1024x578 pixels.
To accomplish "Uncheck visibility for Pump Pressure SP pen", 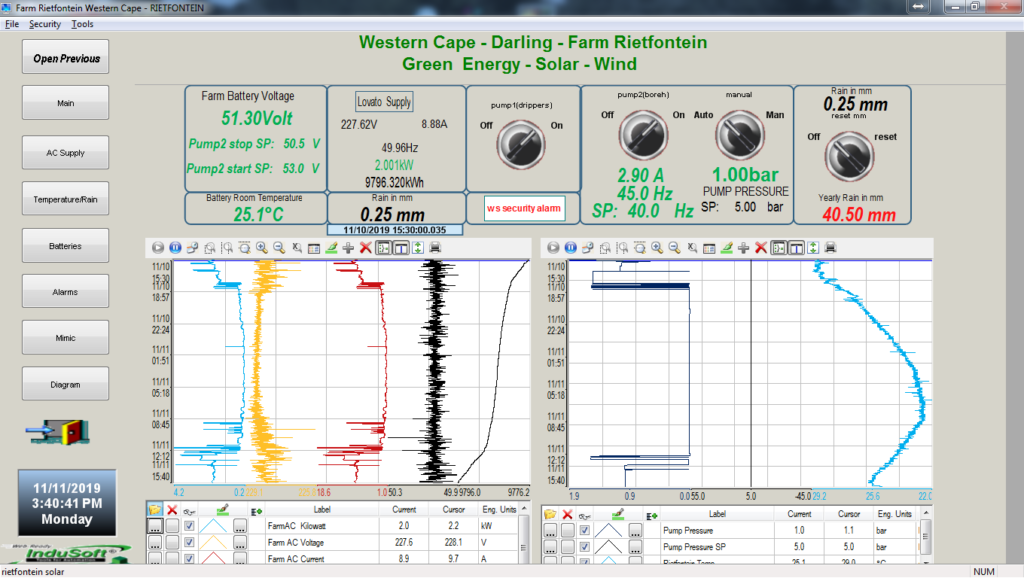I will coord(584,547).
